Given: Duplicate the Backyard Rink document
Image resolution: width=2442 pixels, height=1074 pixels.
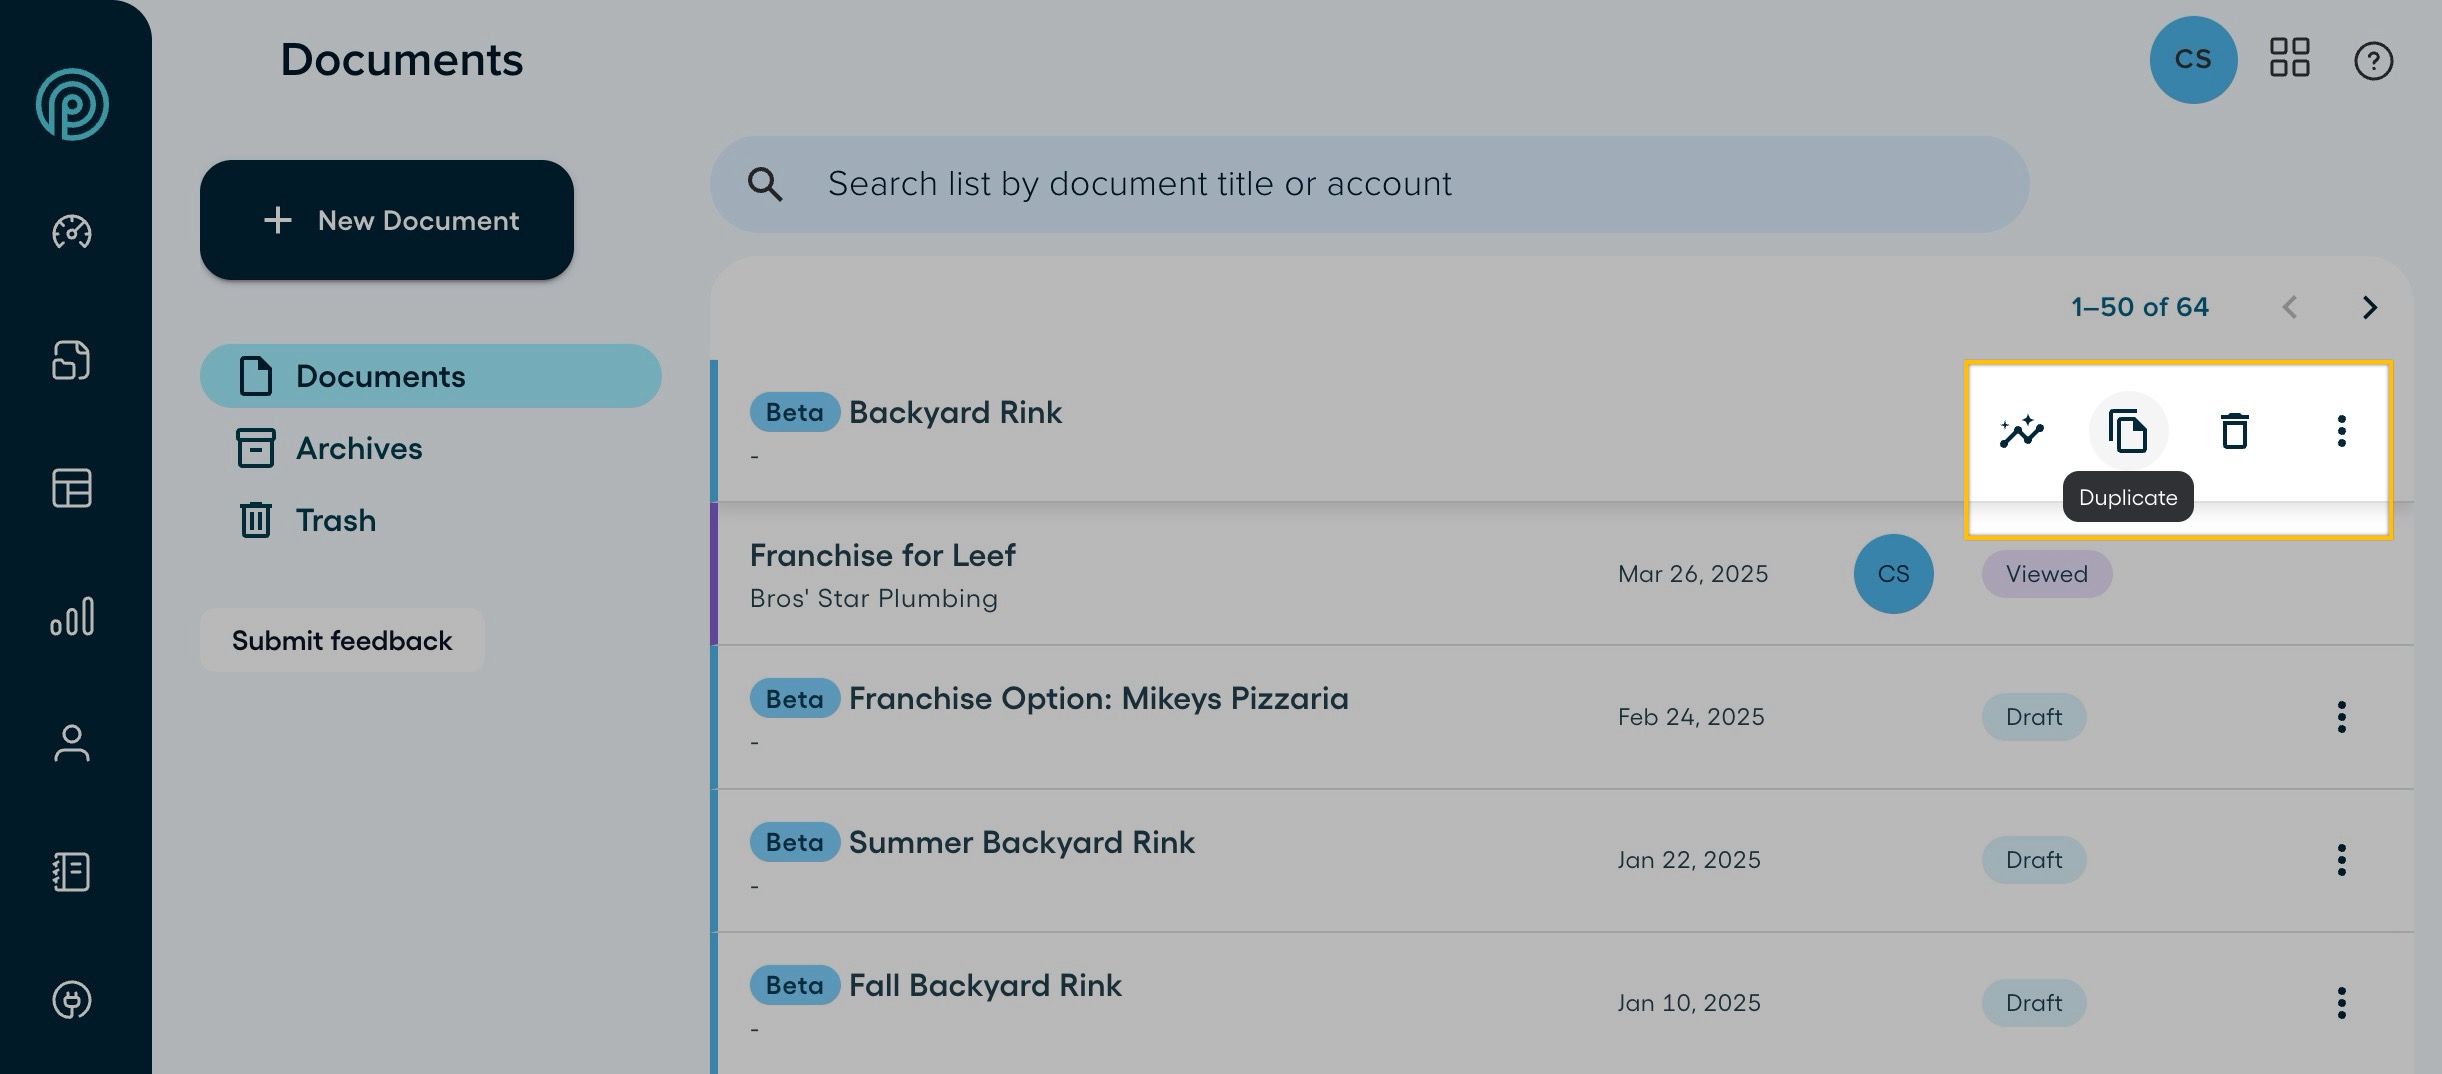Looking at the screenshot, I should point(2128,431).
